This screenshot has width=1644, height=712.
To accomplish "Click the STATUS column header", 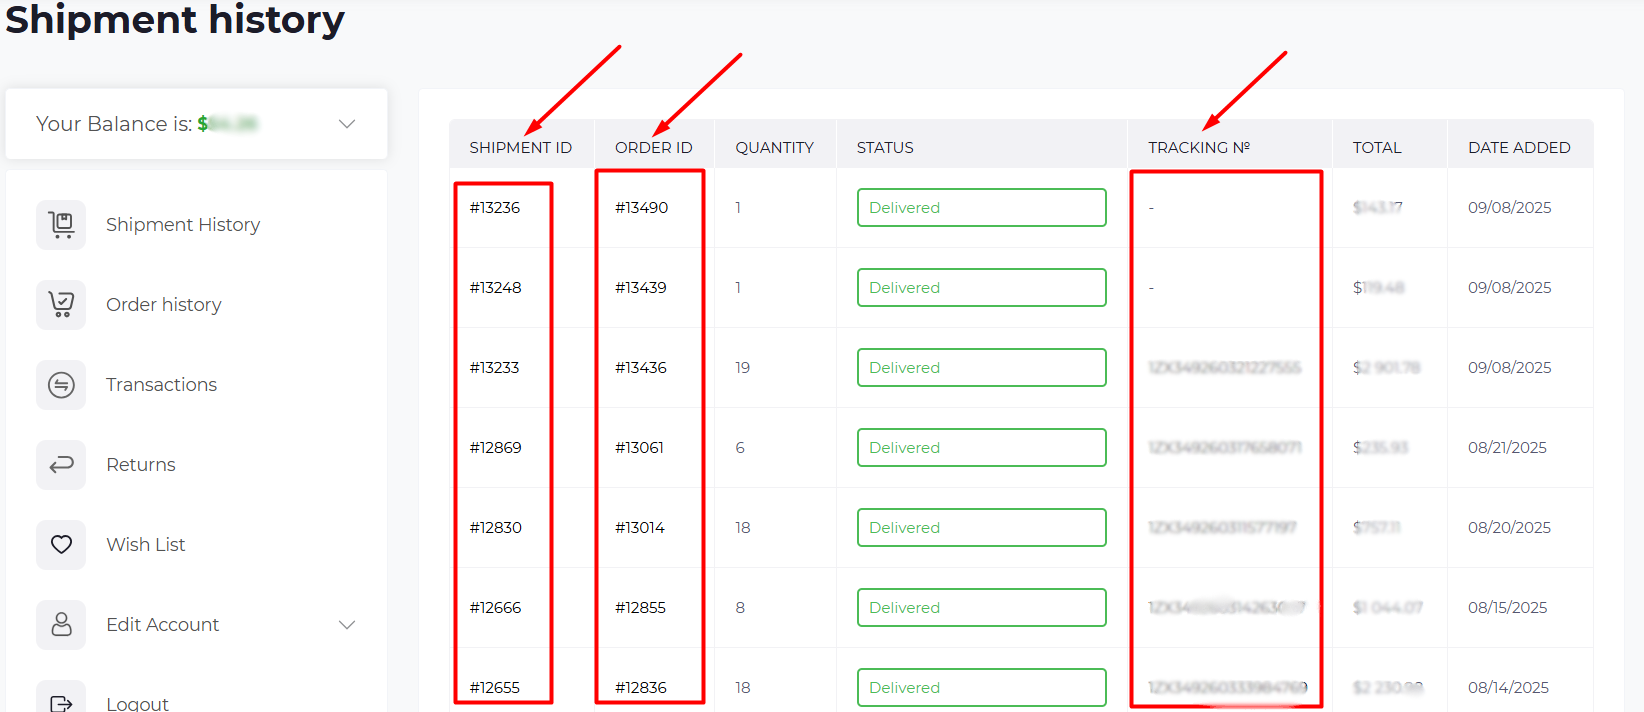I will [885, 148].
